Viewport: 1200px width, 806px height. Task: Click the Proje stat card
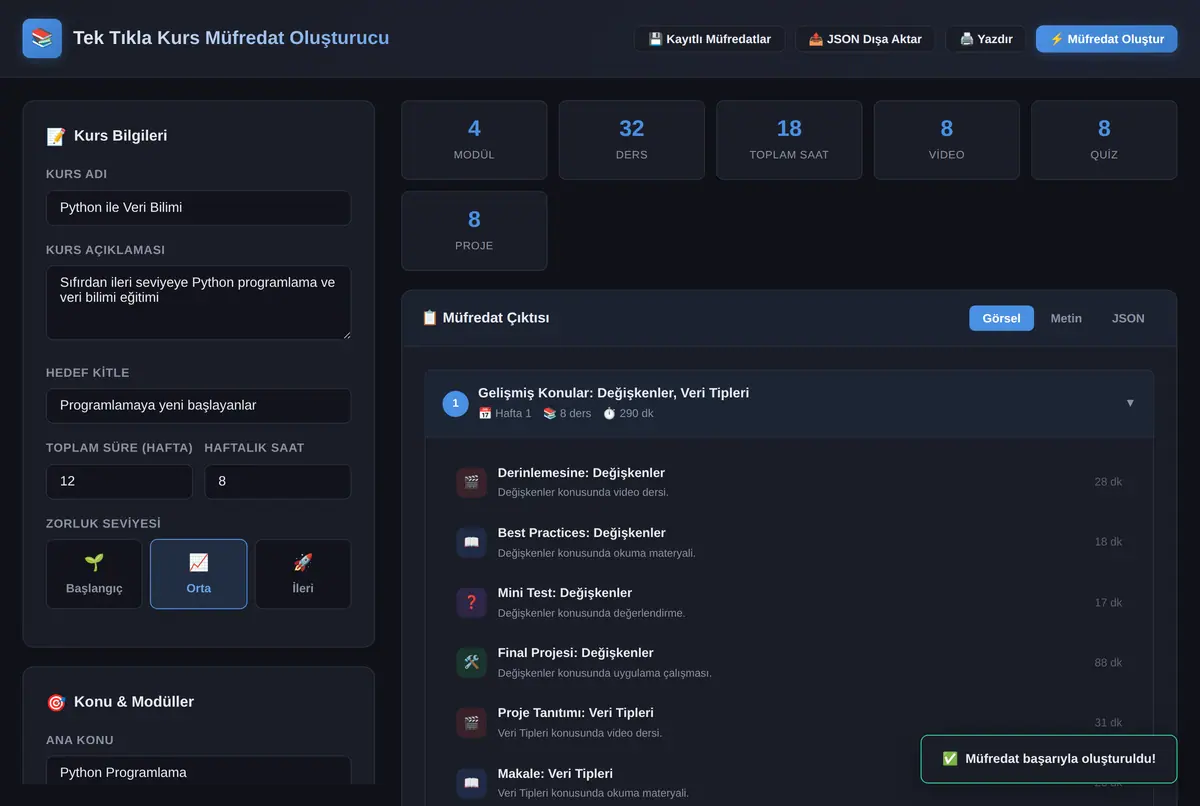474,231
